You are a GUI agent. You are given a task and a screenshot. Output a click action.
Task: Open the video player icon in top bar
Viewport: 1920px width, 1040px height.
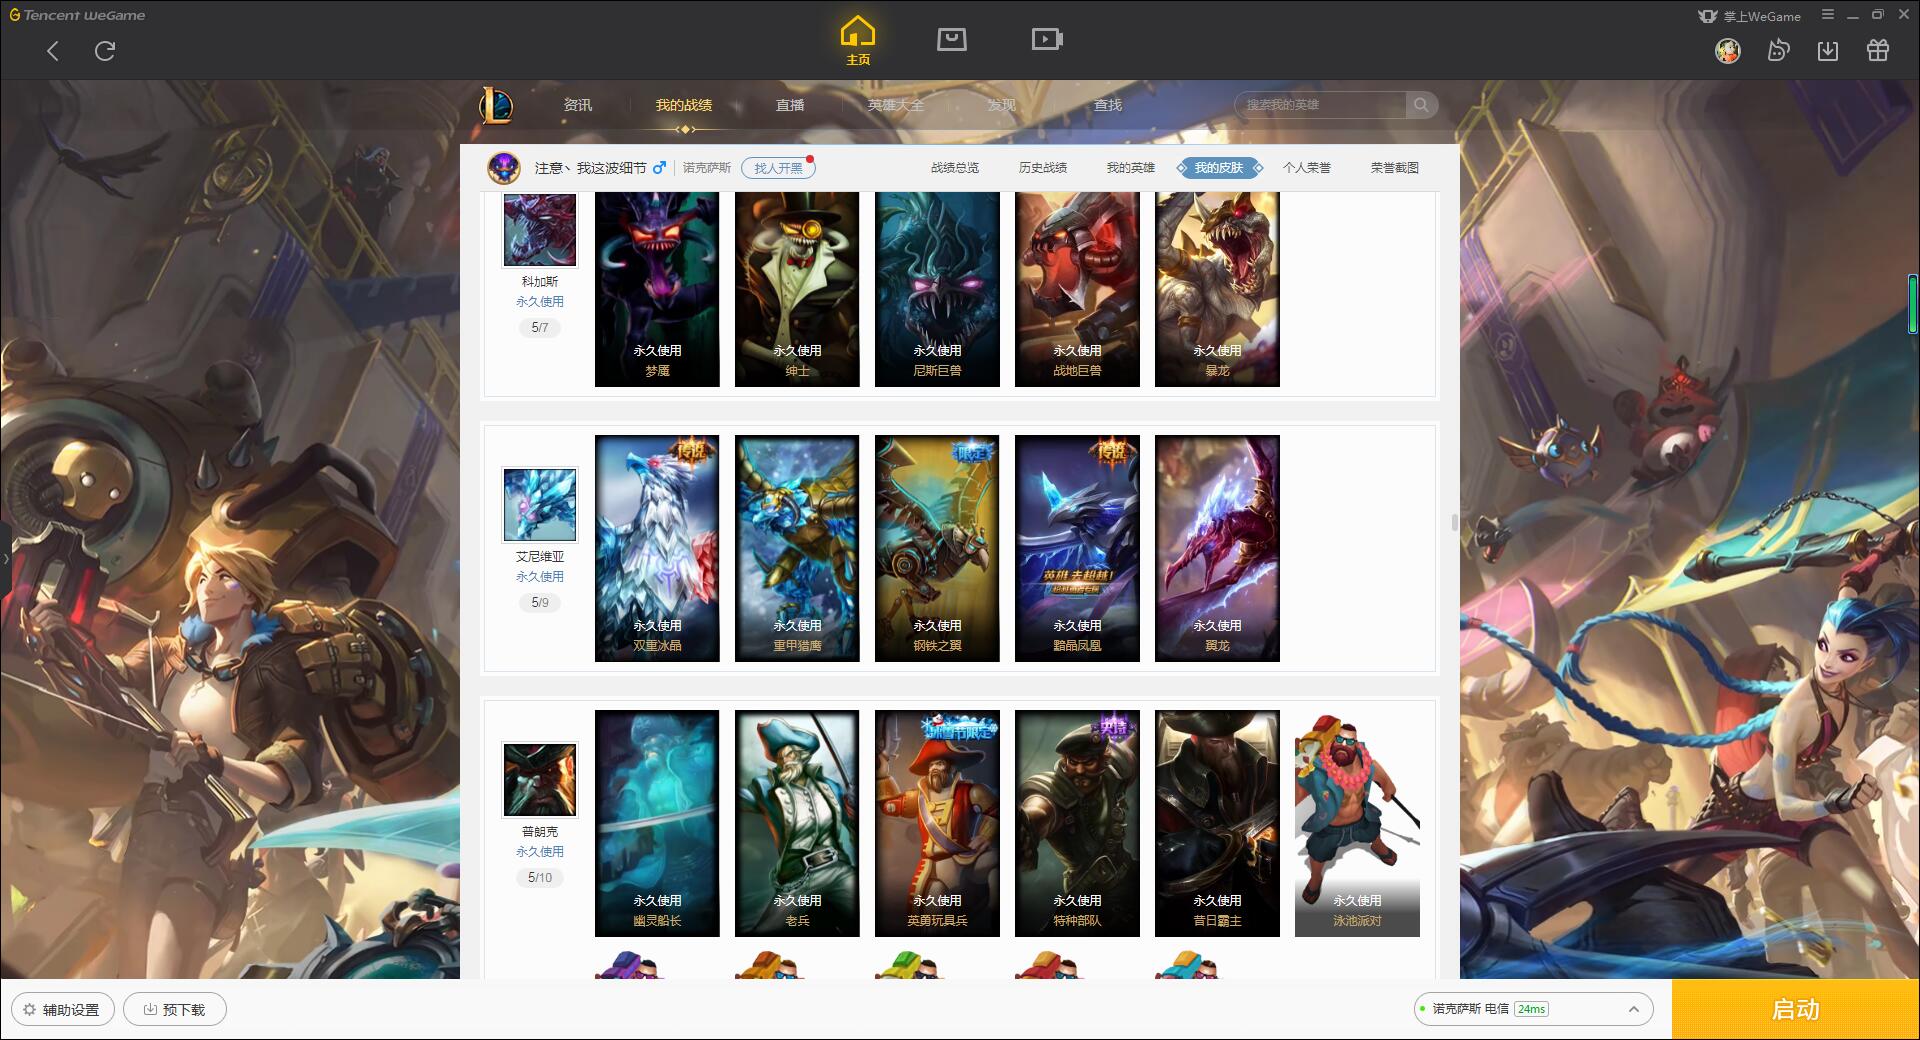click(1047, 40)
